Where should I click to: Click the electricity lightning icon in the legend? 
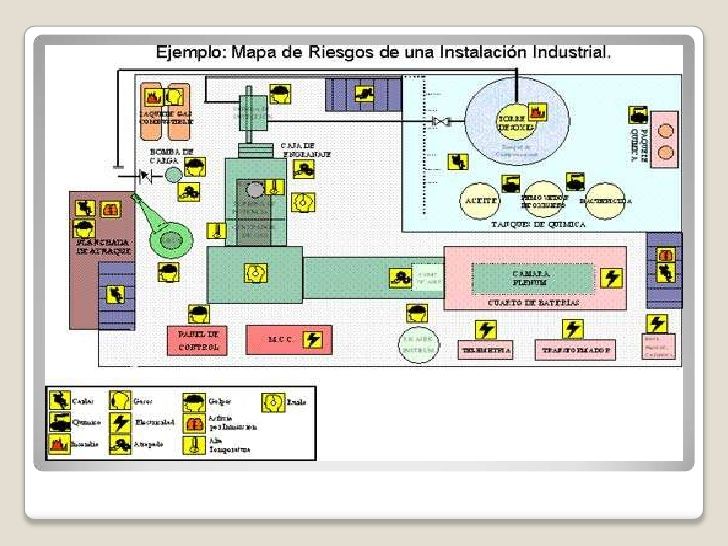click(x=120, y=422)
